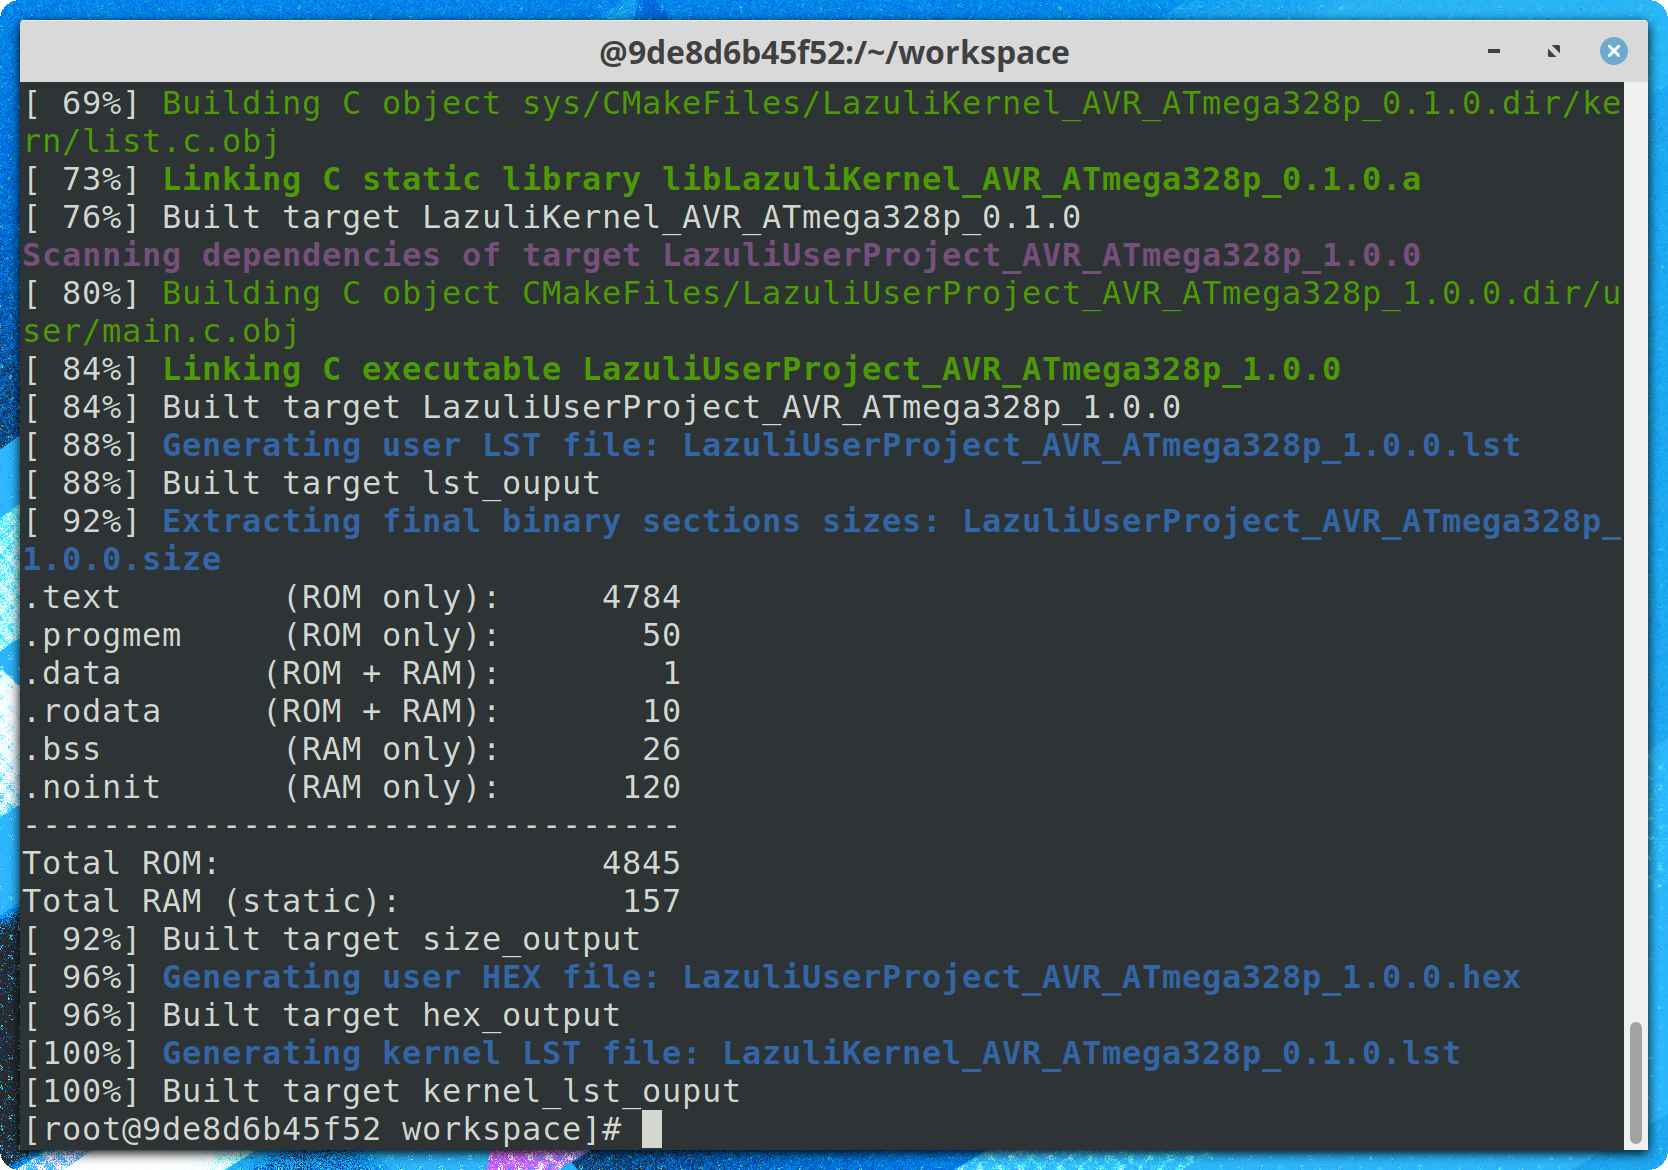Click the Total RAM (static): 157 line
This screenshot has height=1170, width=1668.
pos(350,900)
